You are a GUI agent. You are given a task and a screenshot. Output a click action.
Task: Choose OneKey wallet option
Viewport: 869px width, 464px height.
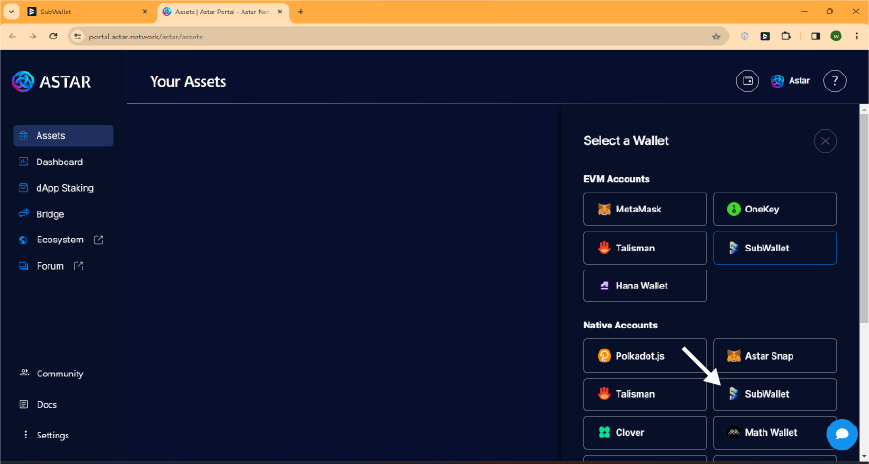774,209
